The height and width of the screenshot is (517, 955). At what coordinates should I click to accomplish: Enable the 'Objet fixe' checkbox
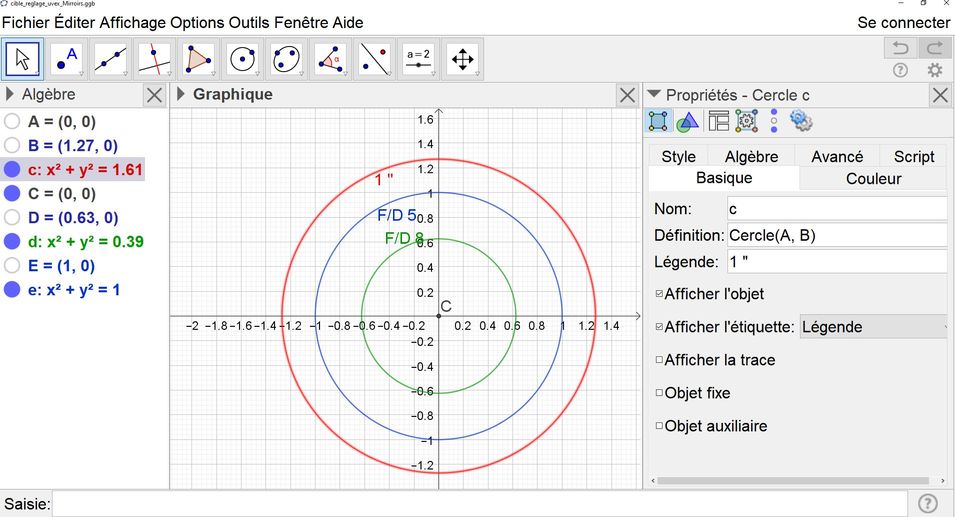659,393
